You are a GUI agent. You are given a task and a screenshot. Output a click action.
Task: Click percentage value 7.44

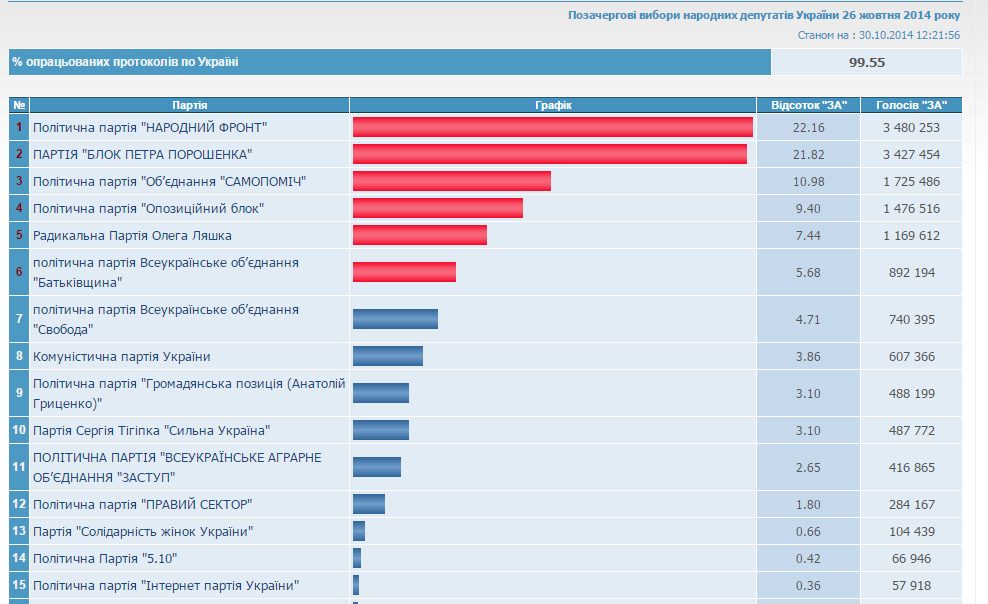tap(808, 236)
